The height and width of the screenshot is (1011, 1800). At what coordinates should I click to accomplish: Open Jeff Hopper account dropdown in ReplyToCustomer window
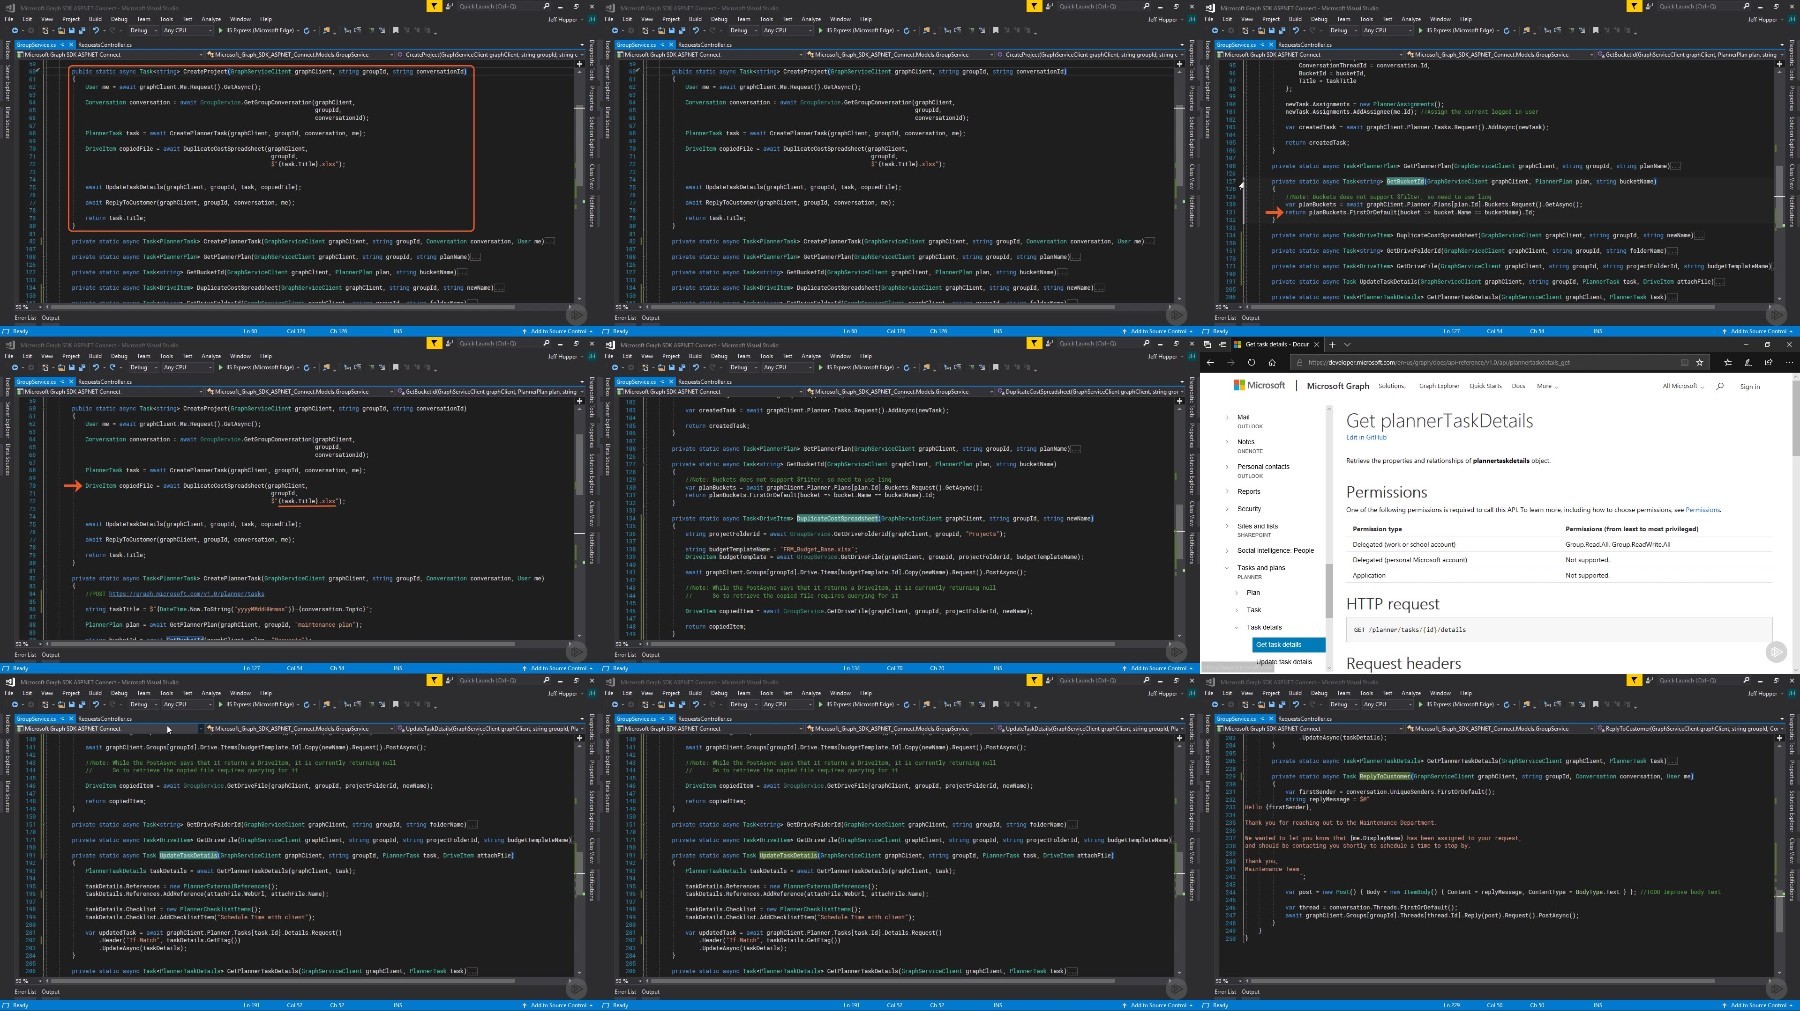coord(1765,693)
